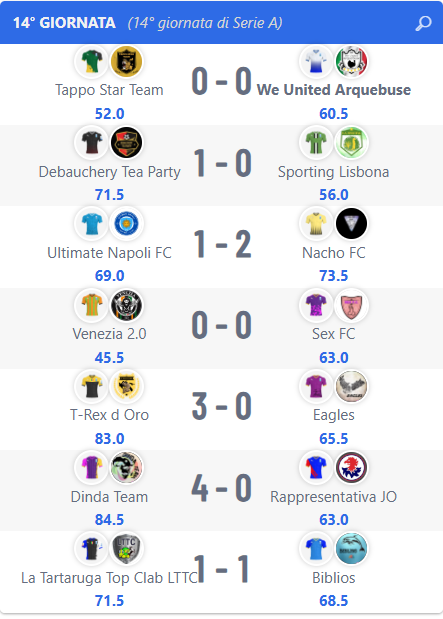Viewport: 443px width, 619px height.
Task: Click the search magnifier icon in header
Action: [x=423, y=23]
